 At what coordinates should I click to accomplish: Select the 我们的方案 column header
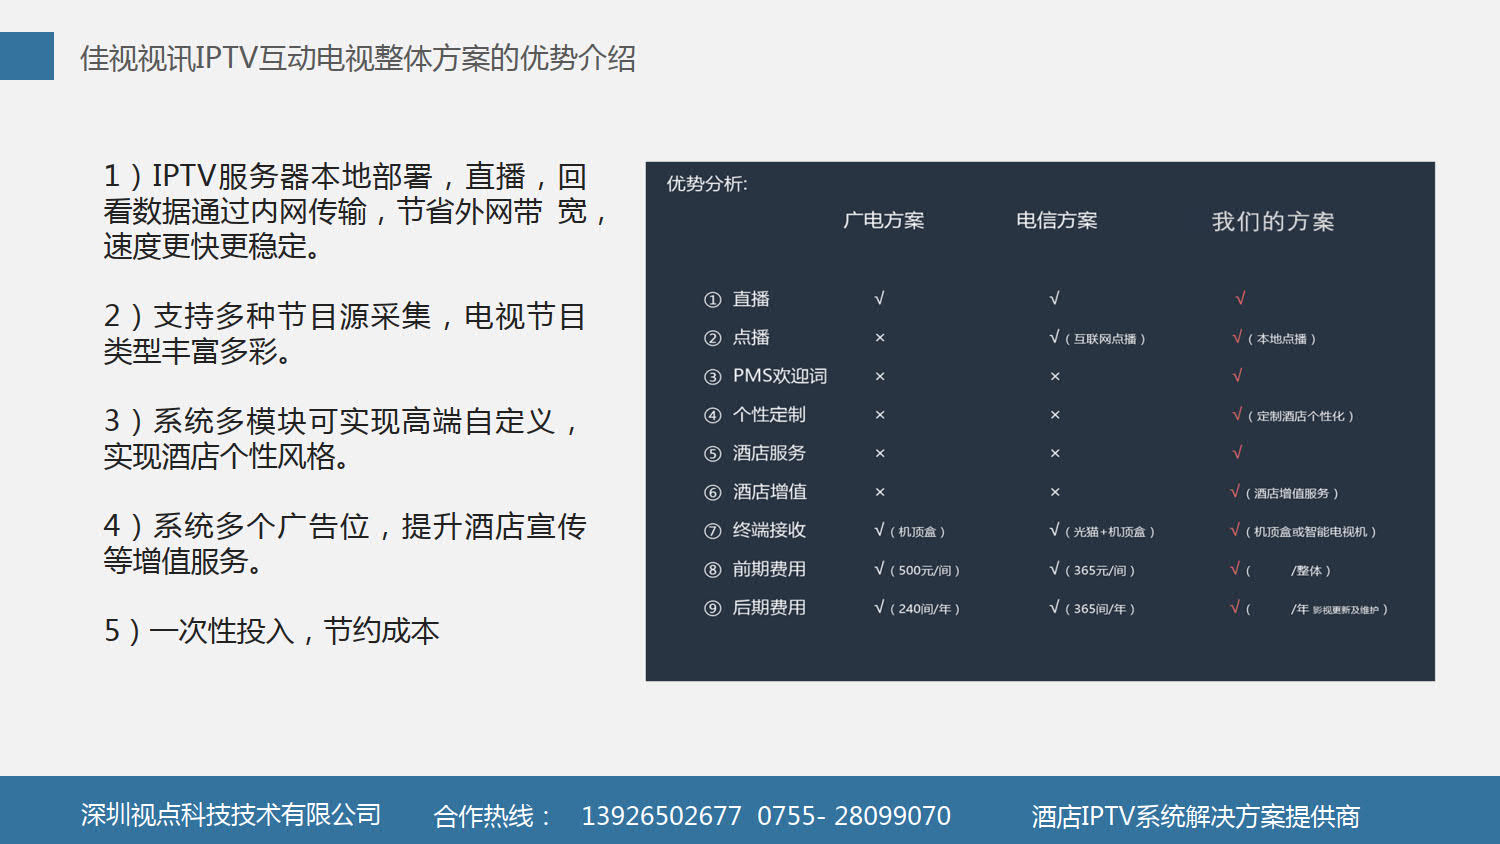click(1272, 221)
